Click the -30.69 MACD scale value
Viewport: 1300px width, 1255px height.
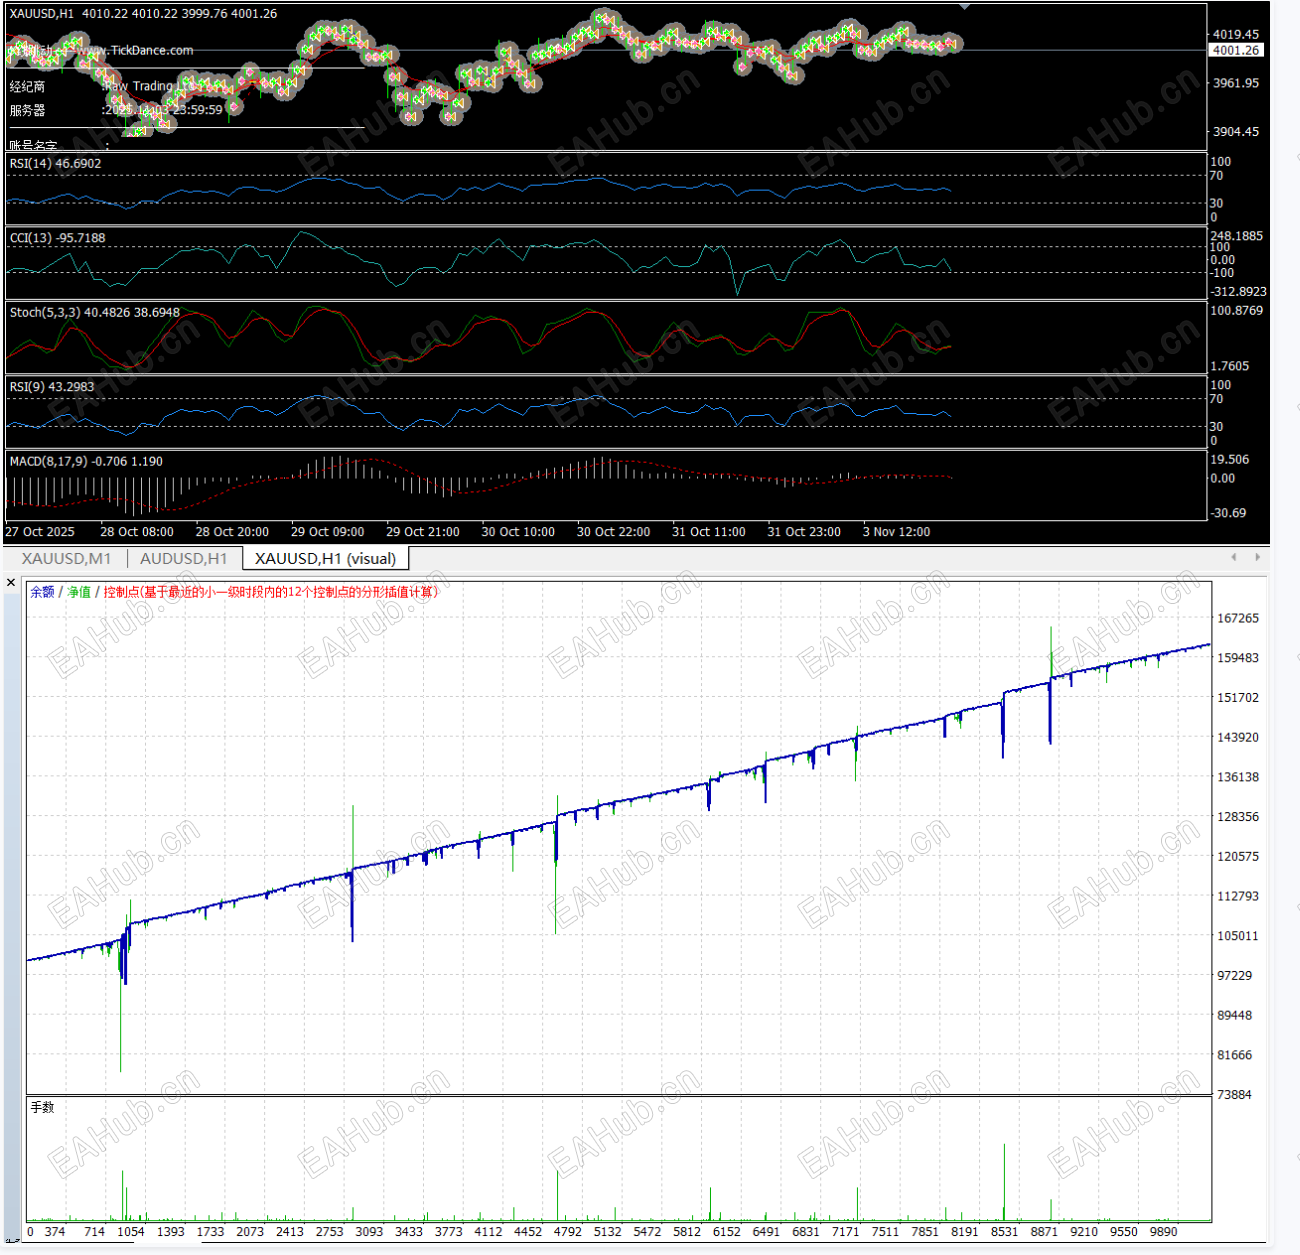pyautogui.click(x=1228, y=513)
